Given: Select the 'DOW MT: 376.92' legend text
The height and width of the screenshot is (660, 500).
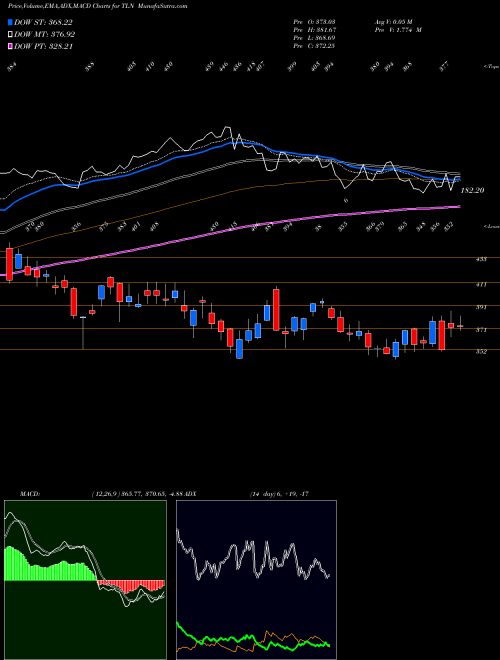Looking at the screenshot, I should [45, 34].
